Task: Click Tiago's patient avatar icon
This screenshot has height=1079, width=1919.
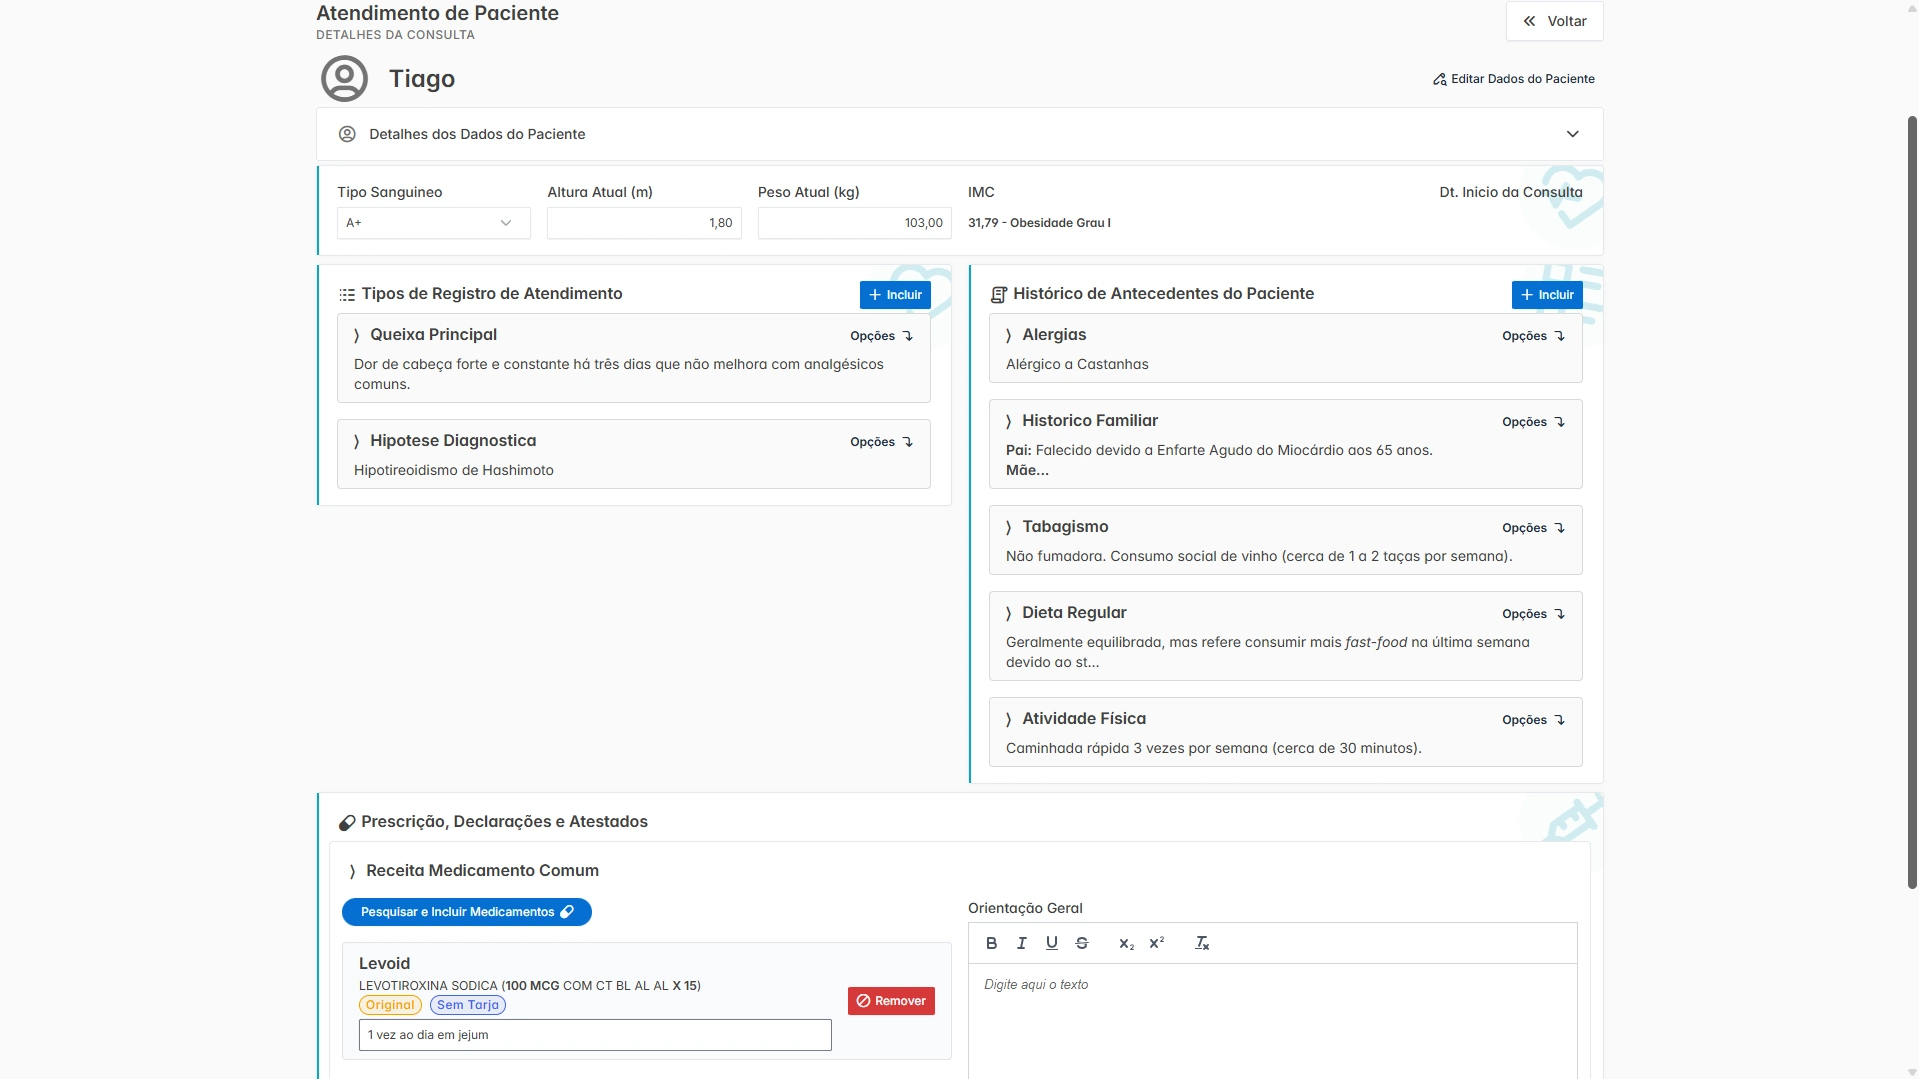Action: 344,79
